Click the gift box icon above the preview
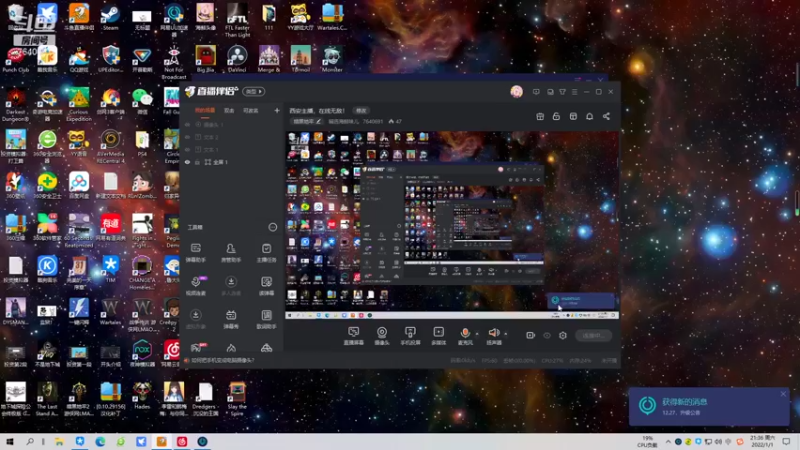 point(540,116)
